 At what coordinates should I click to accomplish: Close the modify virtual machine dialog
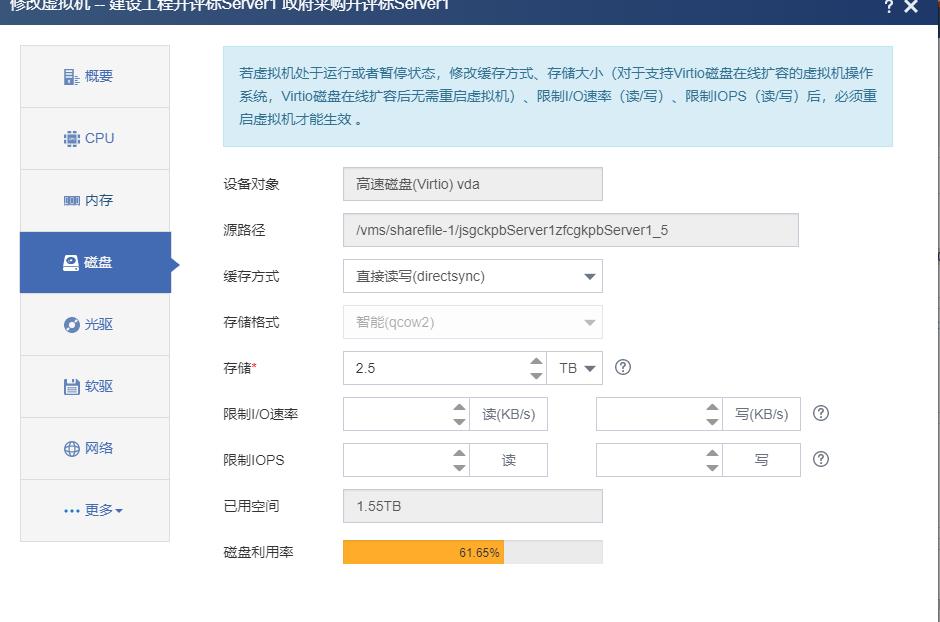tap(911, 7)
